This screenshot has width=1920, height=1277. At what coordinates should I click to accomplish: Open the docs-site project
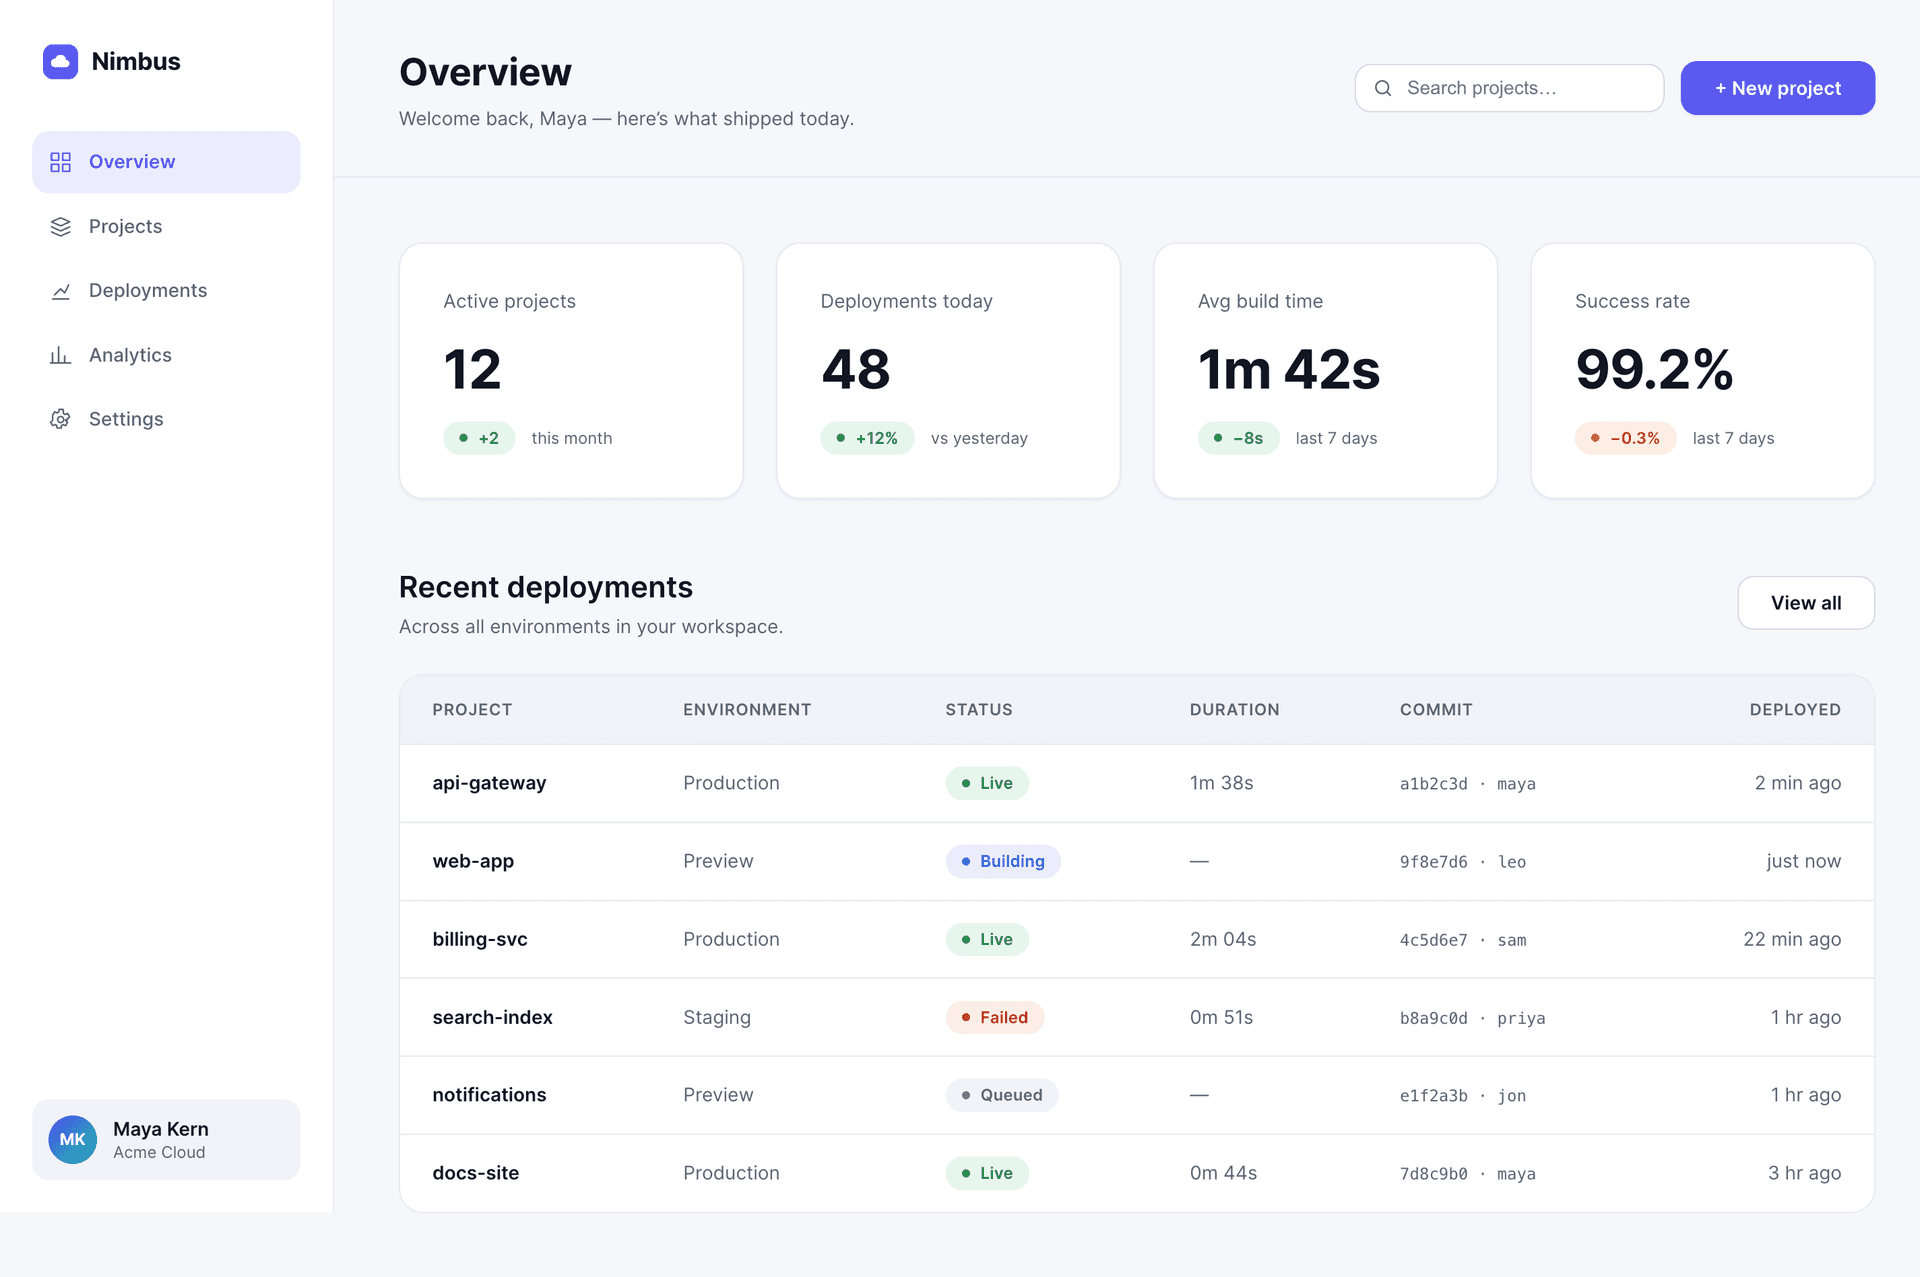(x=475, y=1174)
